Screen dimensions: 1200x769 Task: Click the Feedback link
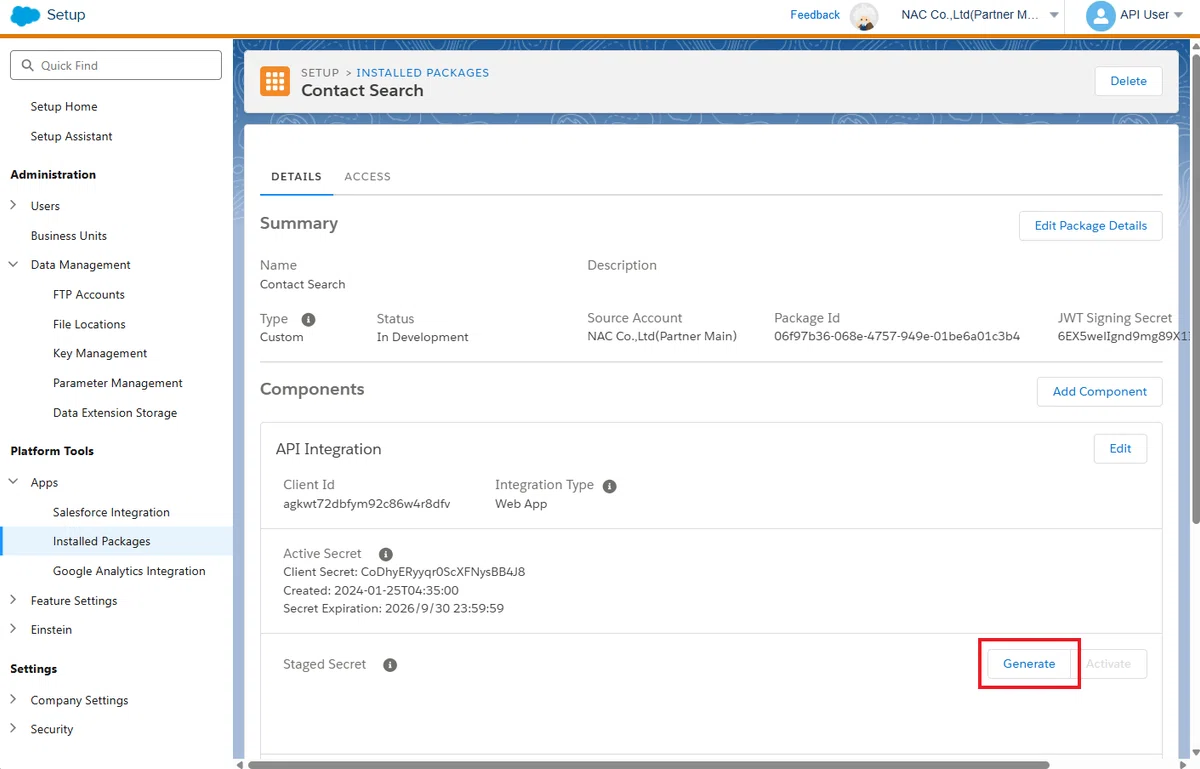tap(815, 15)
